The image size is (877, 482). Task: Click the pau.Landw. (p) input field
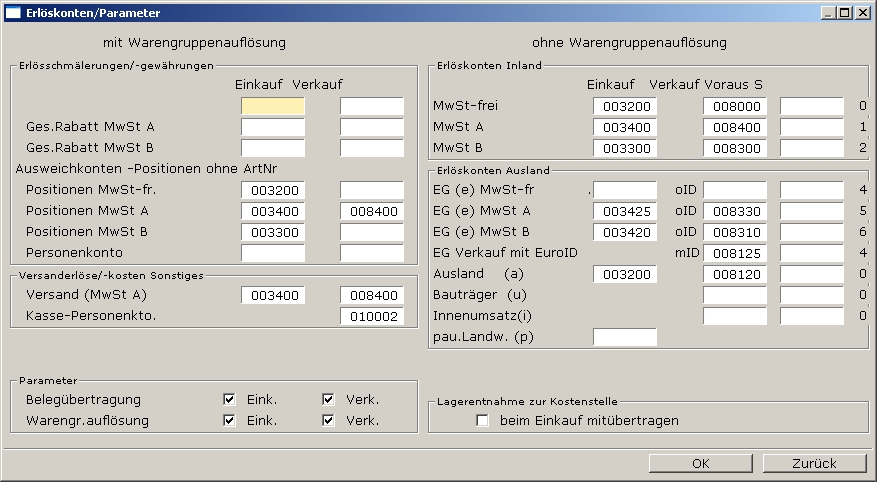pyautogui.click(x=624, y=337)
